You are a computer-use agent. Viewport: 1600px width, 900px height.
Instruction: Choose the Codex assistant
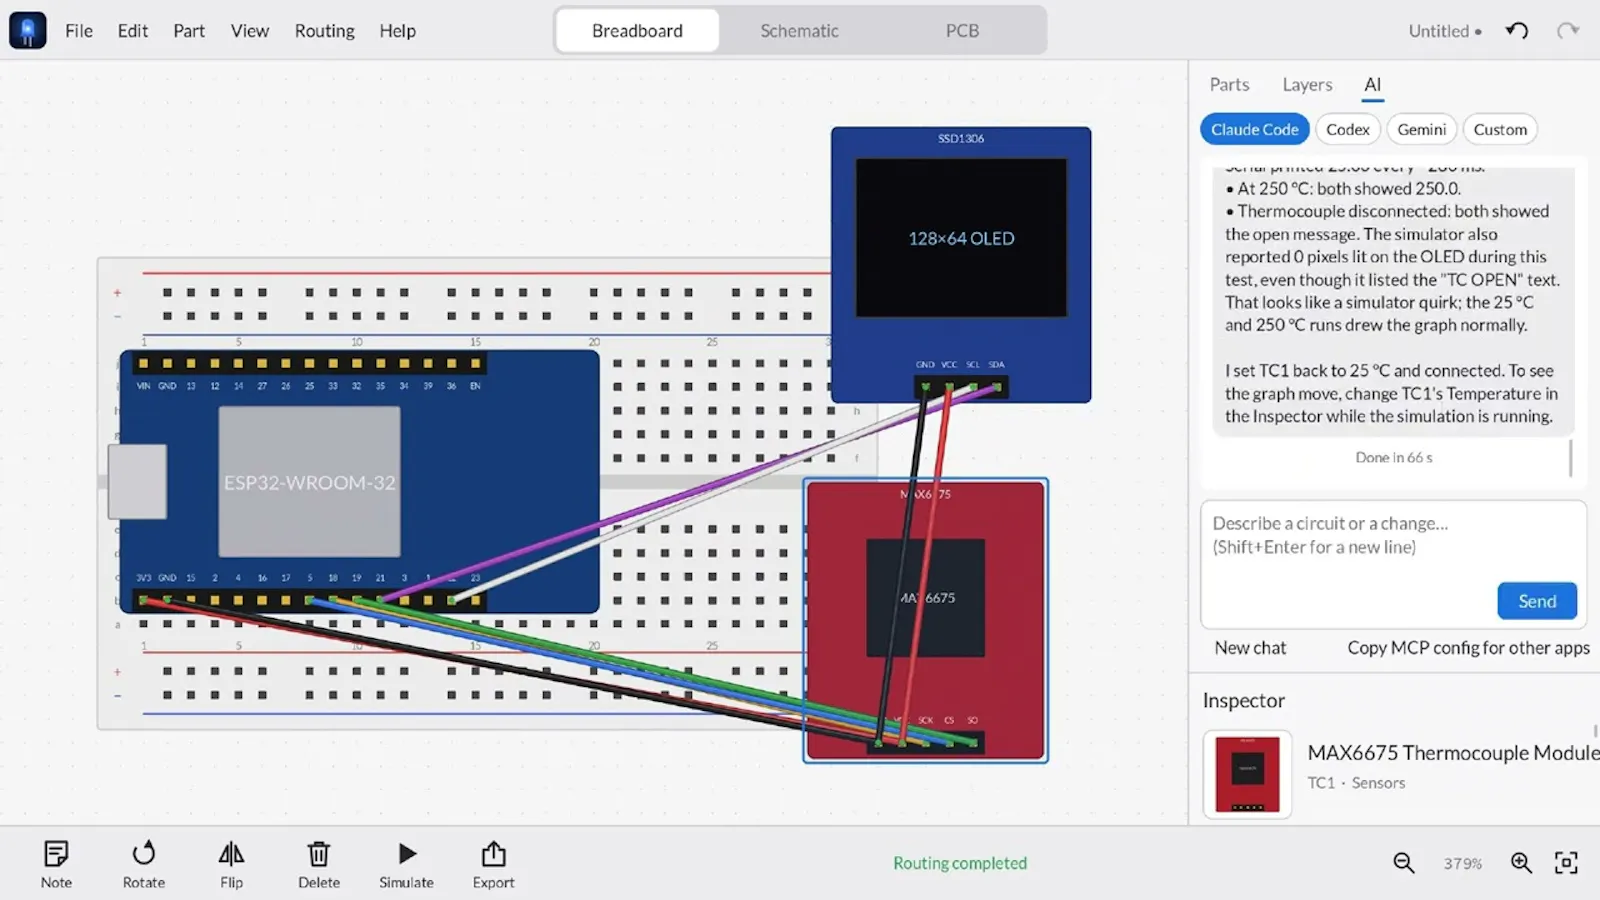coord(1347,129)
